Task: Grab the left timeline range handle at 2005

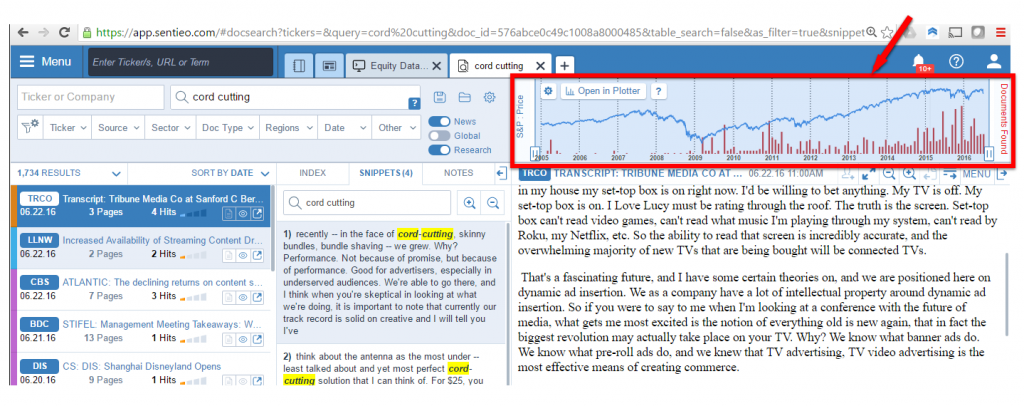Action: 535,153
